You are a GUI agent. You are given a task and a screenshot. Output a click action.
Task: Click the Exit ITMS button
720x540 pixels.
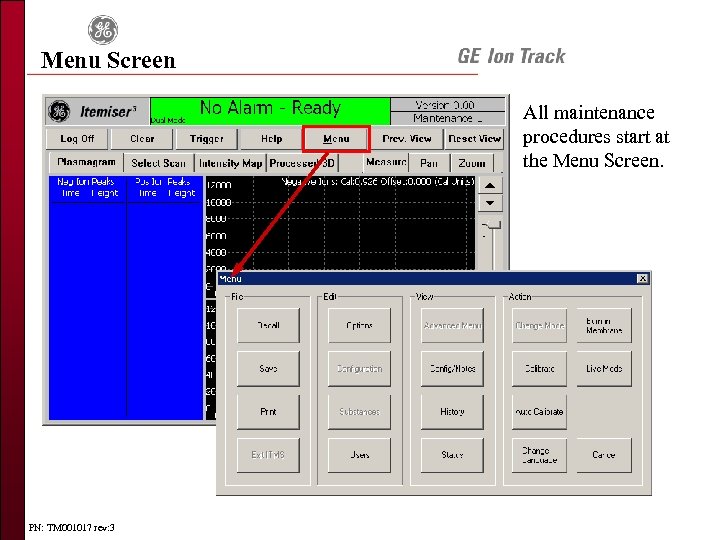coord(268,455)
